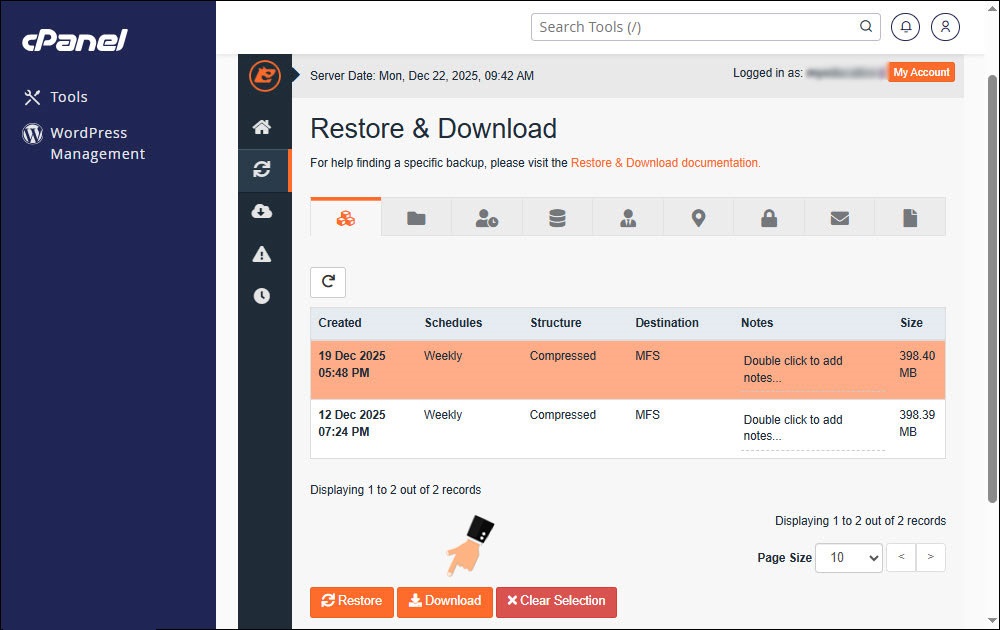Open the envelope email accounts tab
Image resolution: width=1000 pixels, height=630 pixels.
pos(839,218)
